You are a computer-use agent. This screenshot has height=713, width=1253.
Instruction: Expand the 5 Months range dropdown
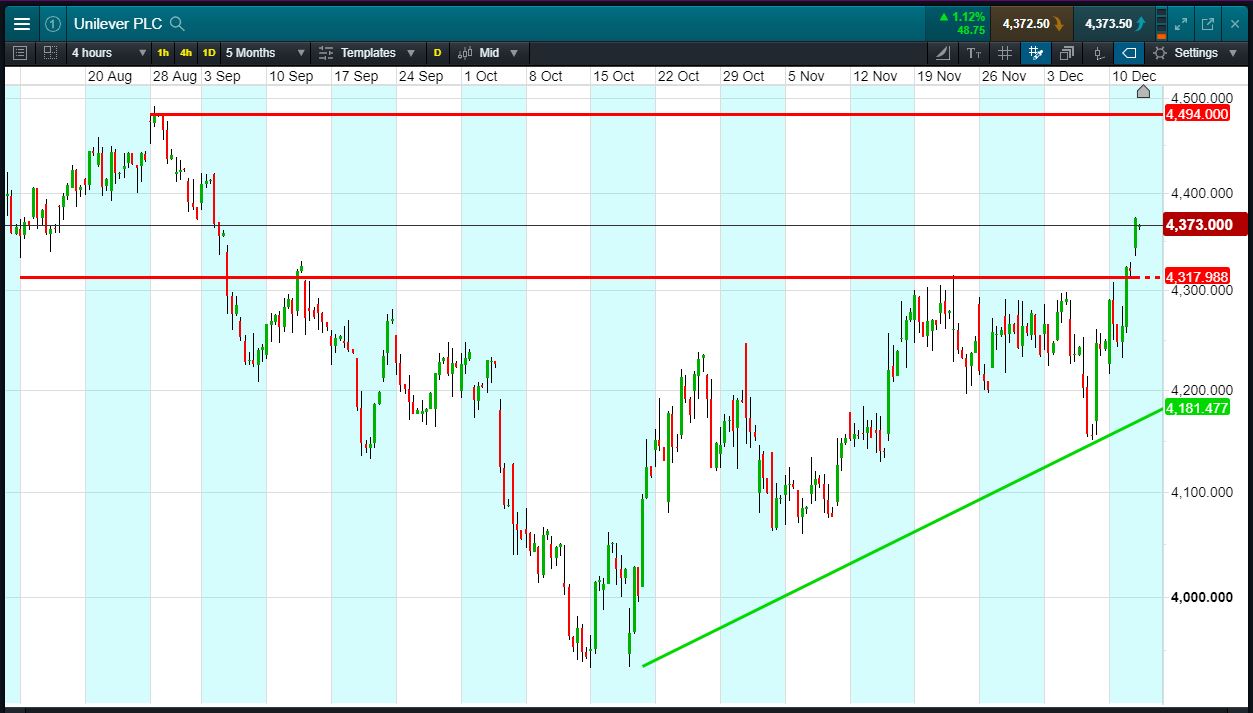tap(265, 53)
